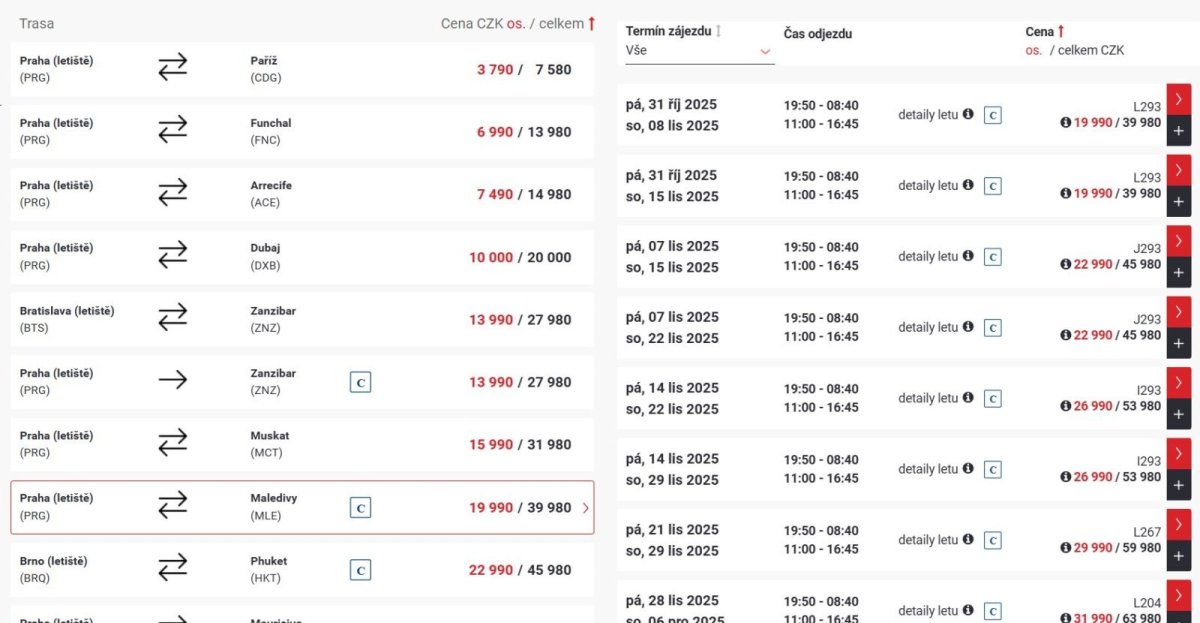Open the 'Termín zájezdu' Vše dropdown
The height and width of the screenshot is (623, 1200).
pyautogui.click(x=700, y=50)
